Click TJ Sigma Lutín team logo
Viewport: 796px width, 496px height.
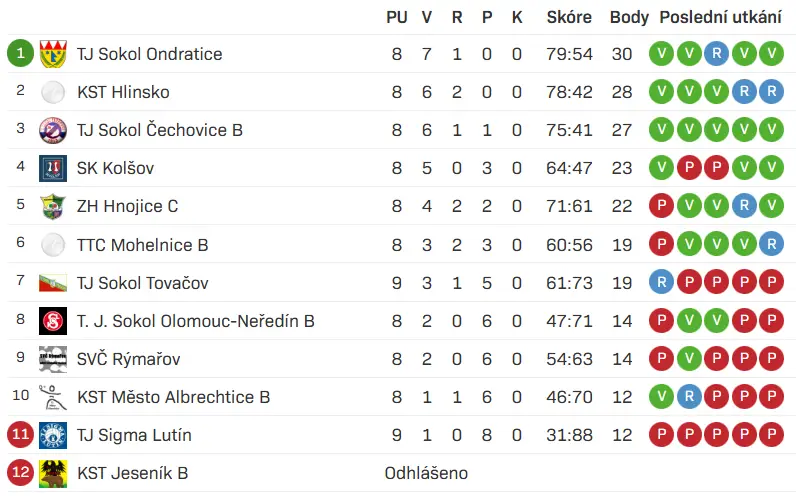(x=53, y=435)
